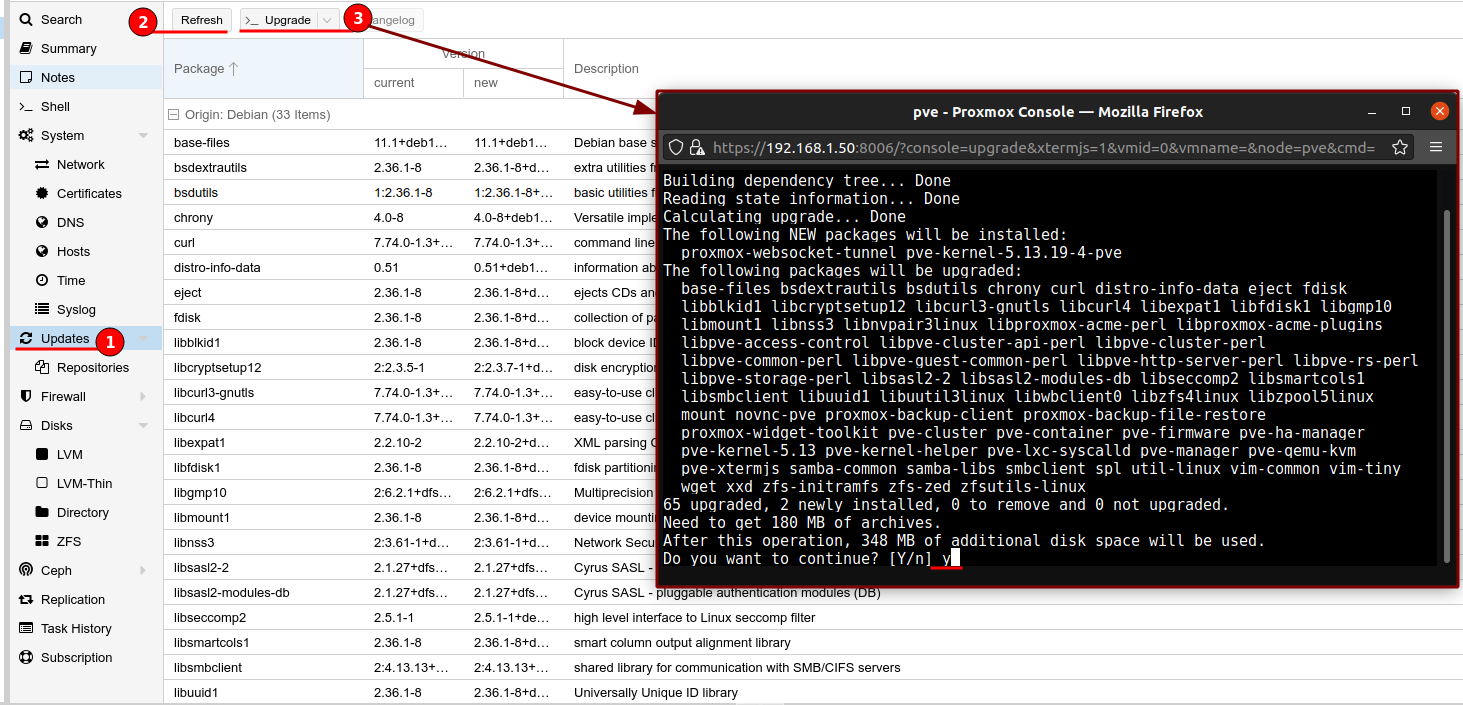
Task: Collapse the Updates section arrow
Action: coord(144,339)
